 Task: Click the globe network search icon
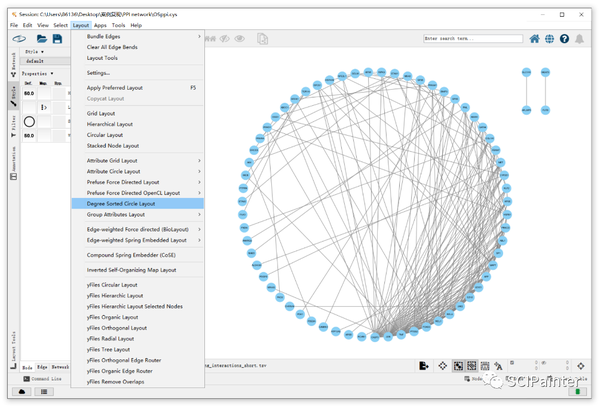tap(549, 39)
